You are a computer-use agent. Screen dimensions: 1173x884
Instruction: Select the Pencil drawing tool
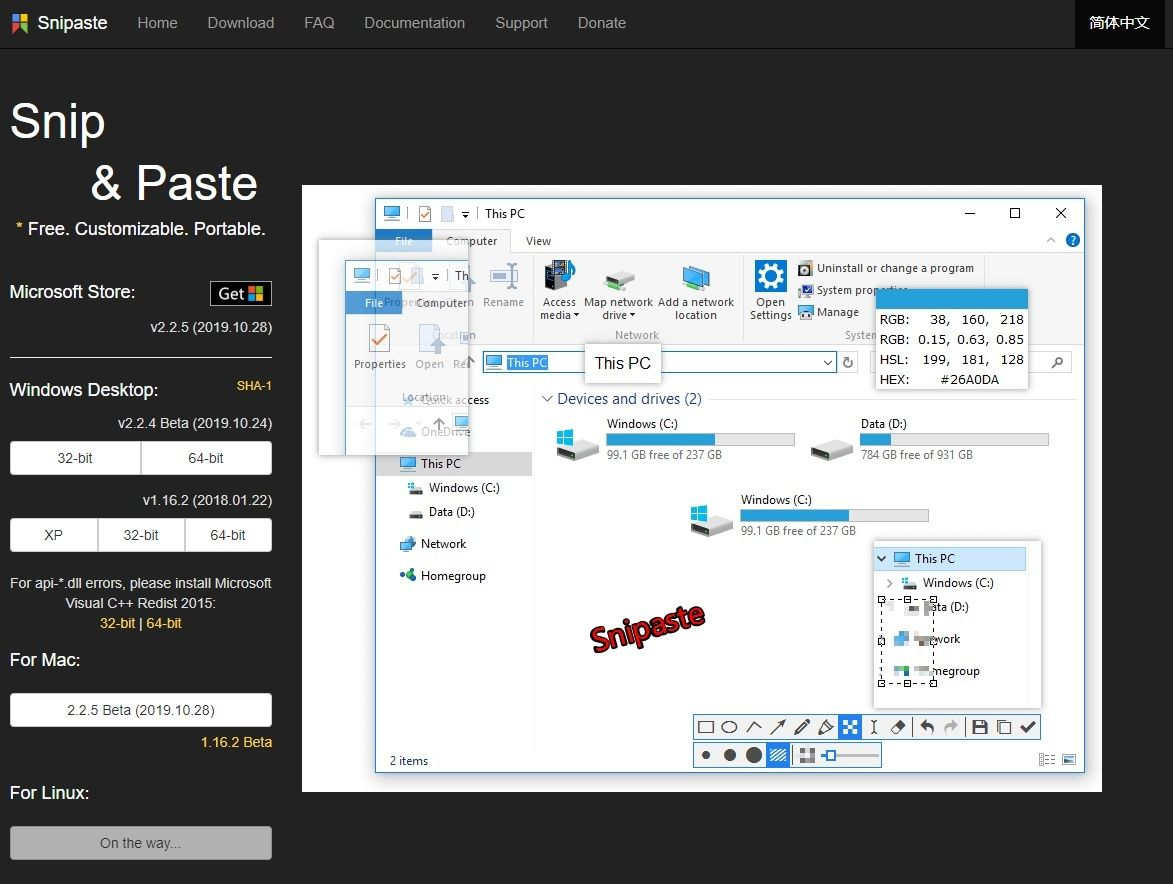[802, 727]
